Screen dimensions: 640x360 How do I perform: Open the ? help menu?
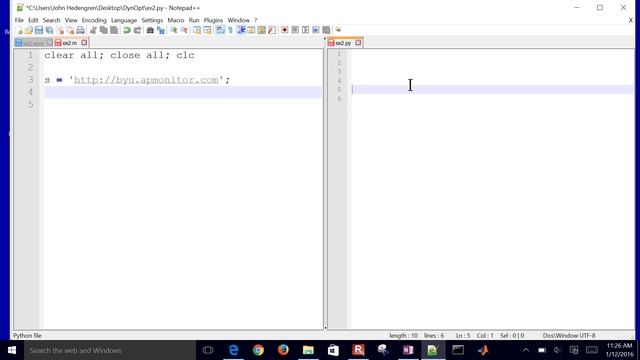pyautogui.click(x=256, y=20)
